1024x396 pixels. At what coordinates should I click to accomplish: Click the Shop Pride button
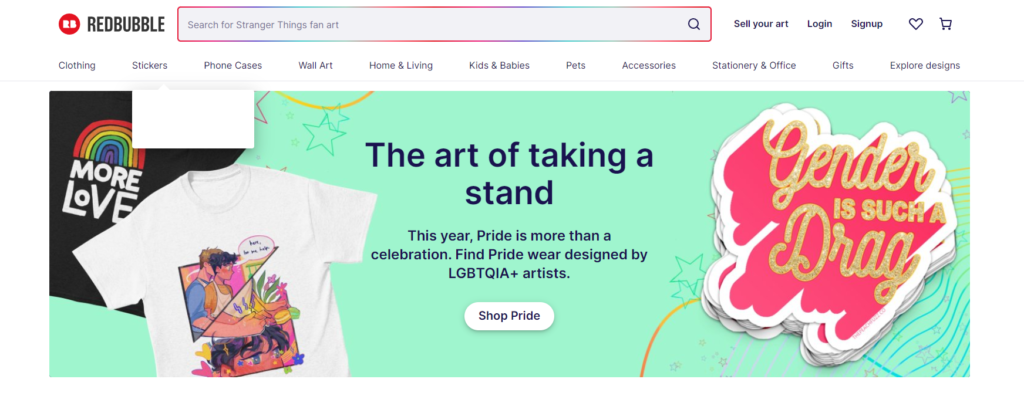coord(509,316)
